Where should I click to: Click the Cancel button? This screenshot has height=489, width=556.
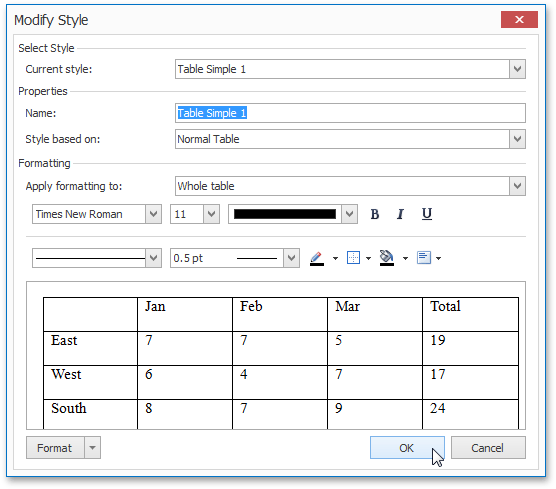[488, 448]
